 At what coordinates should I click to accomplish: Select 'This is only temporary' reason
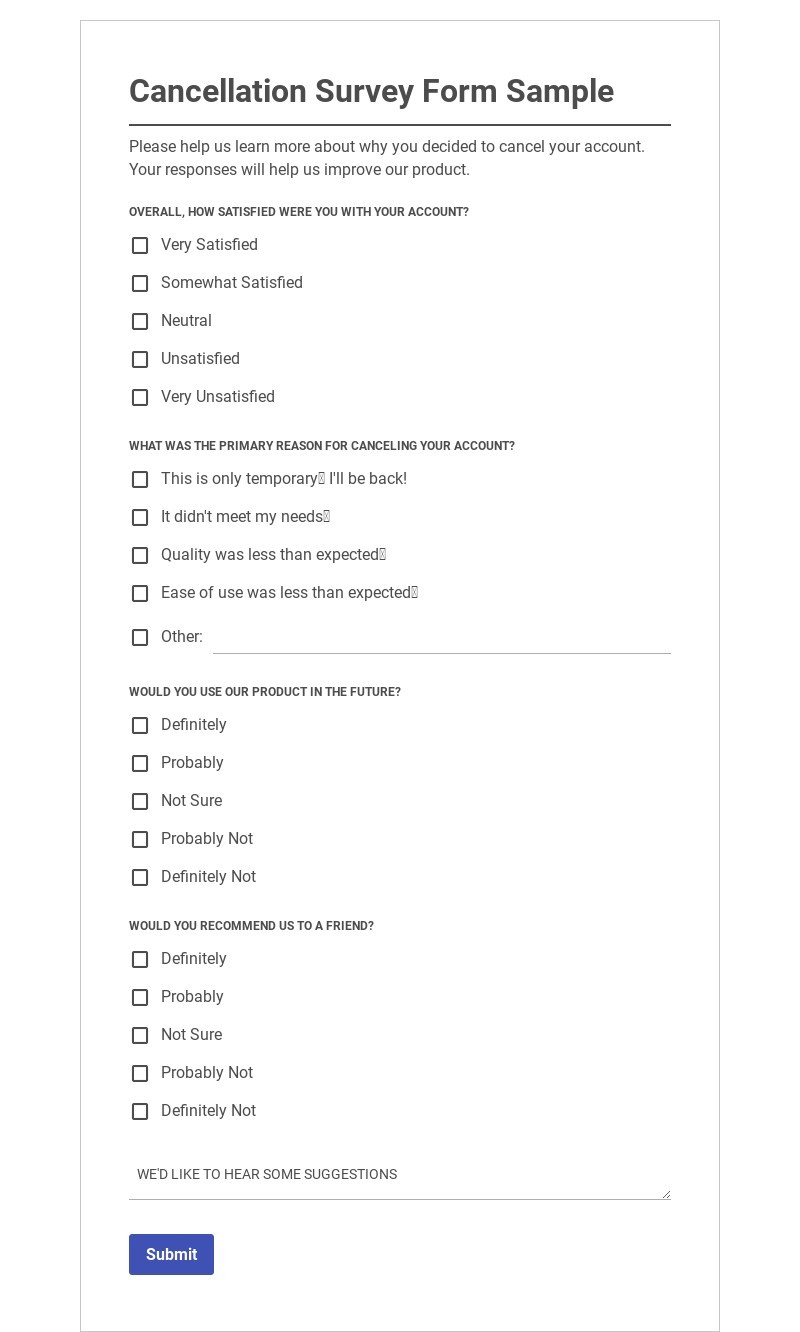click(140, 480)
